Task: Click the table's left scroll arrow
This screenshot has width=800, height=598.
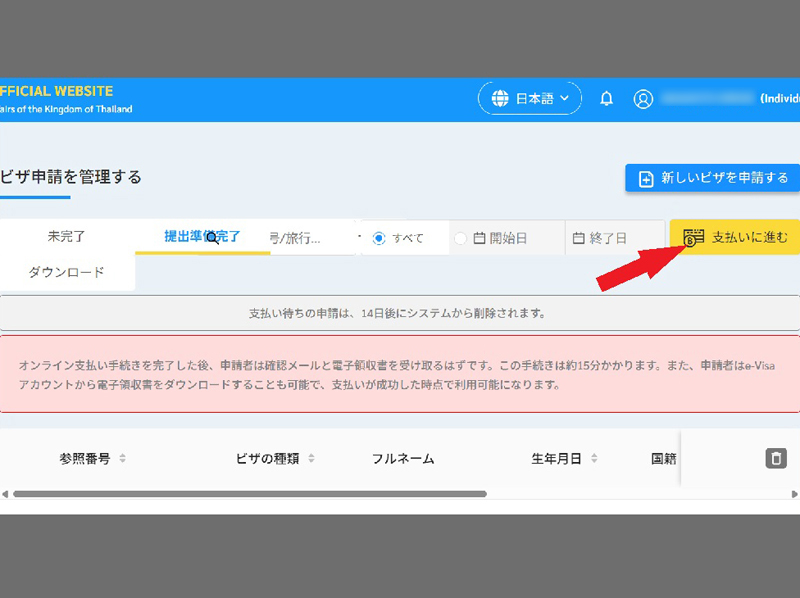Action: coord(5,494)
